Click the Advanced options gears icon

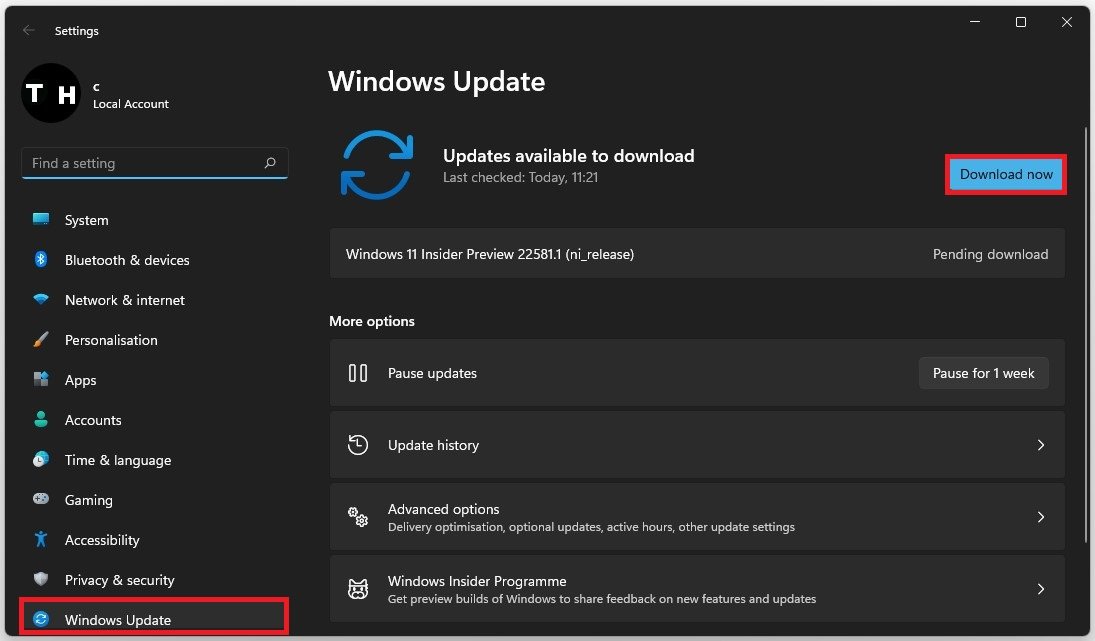coord(358,517)
